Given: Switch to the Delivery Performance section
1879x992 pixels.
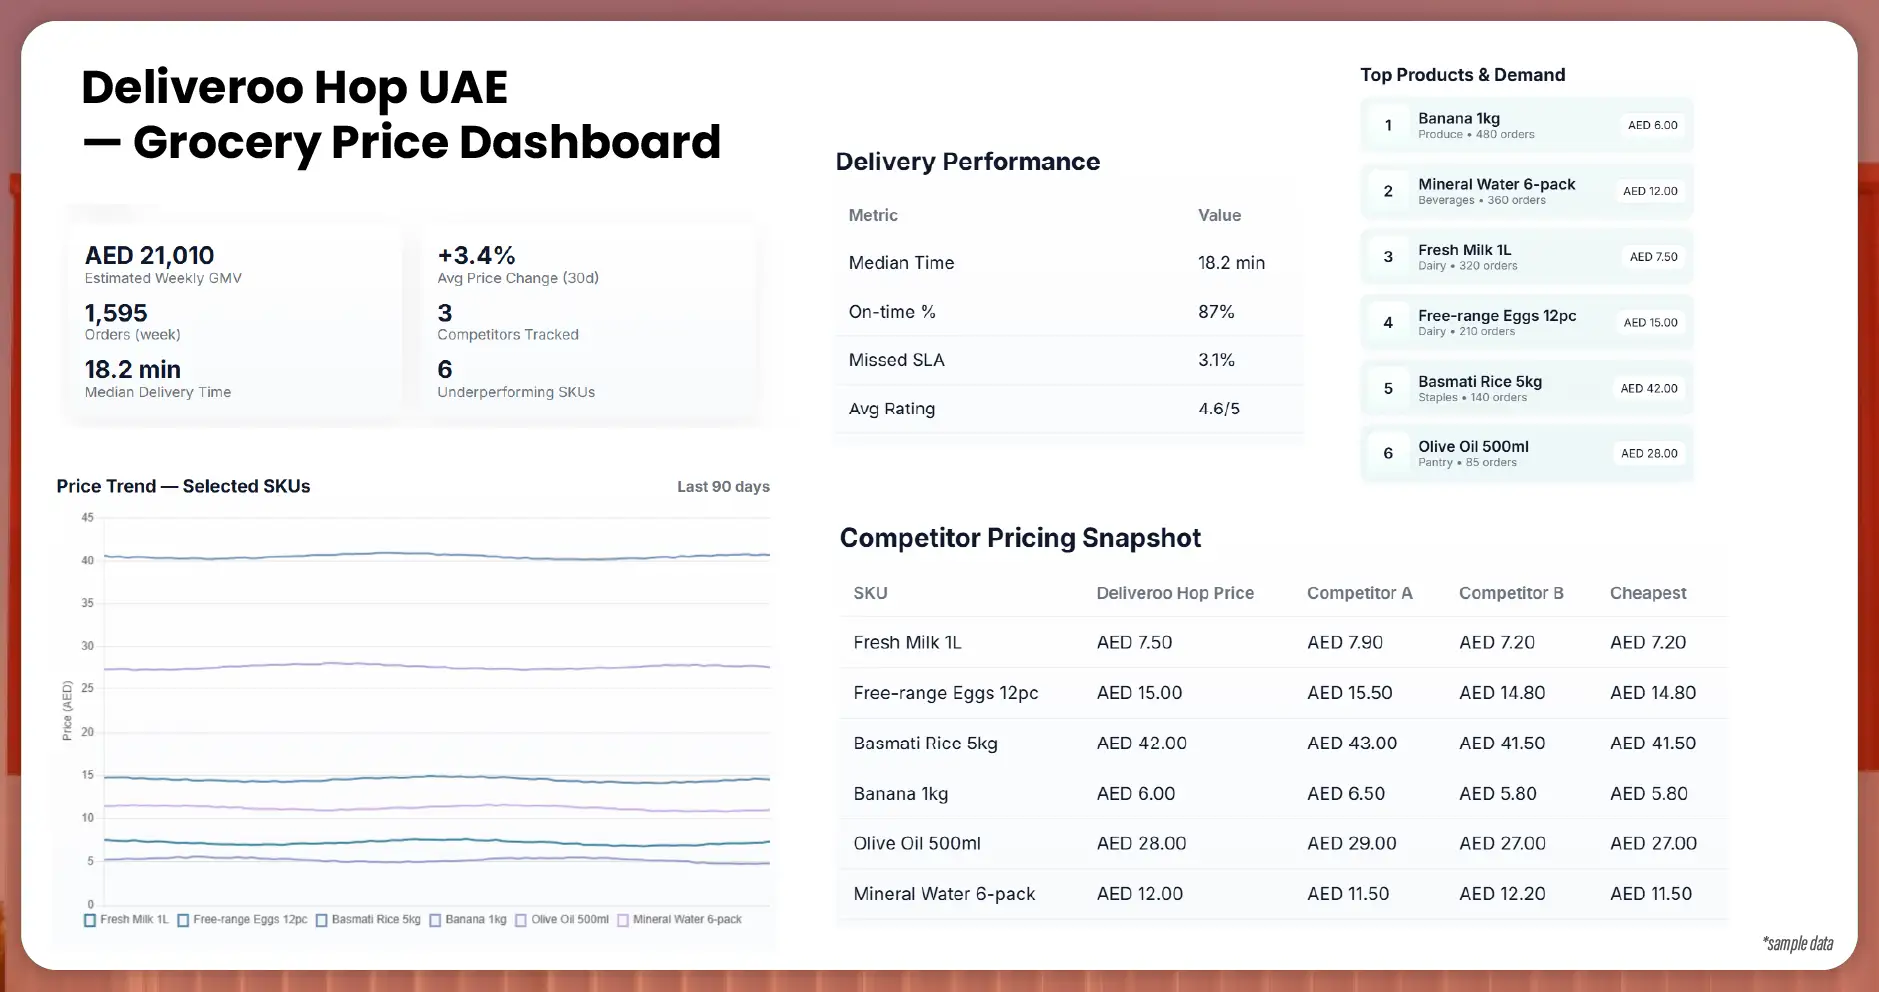Looking at the screenshot, I should coord(968,161).
